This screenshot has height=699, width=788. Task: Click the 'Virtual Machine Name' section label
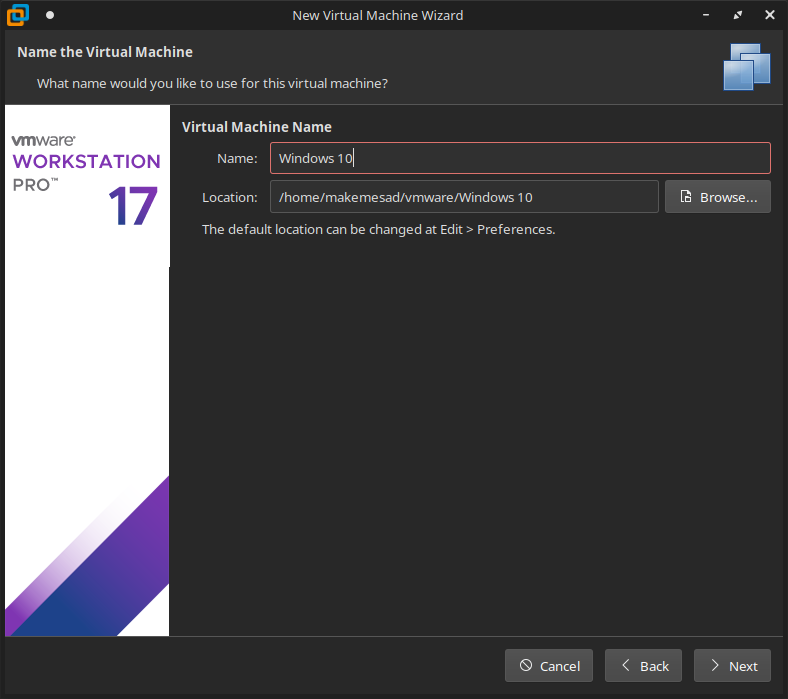pyautogui.click(x=257, y=127)
